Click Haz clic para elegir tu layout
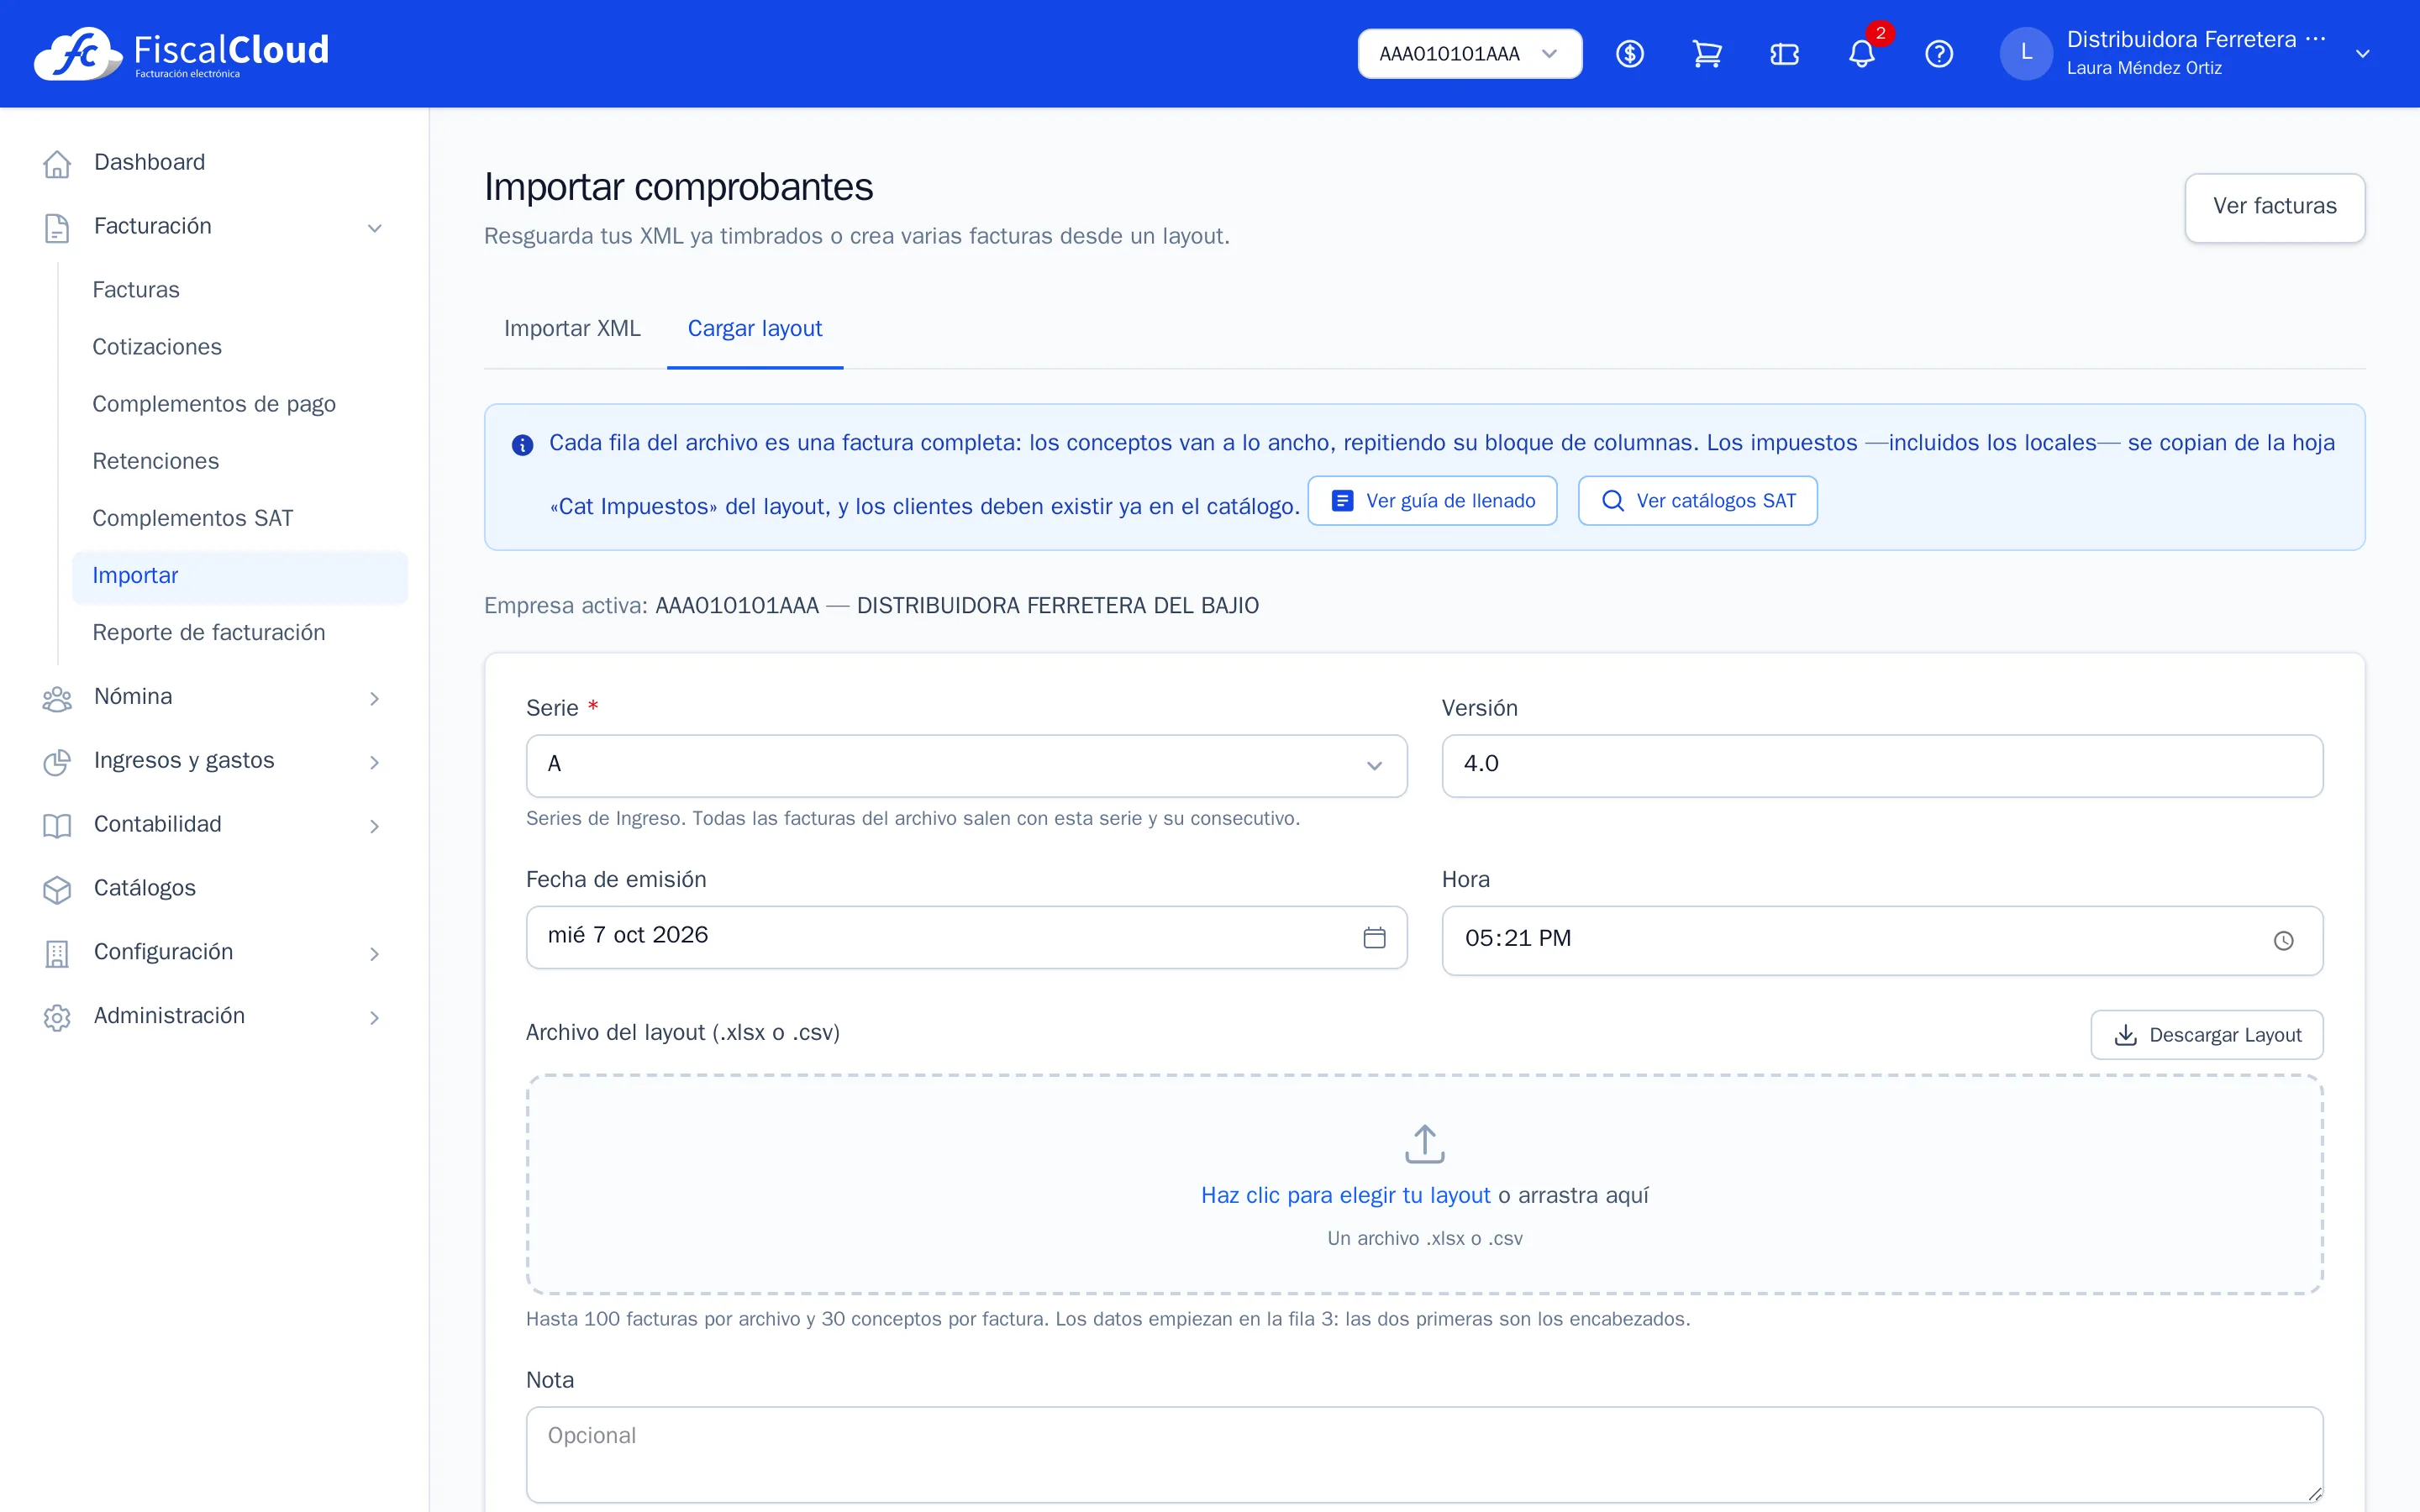The width and height of the screenshot is (2420, 1512). 1345,1196
